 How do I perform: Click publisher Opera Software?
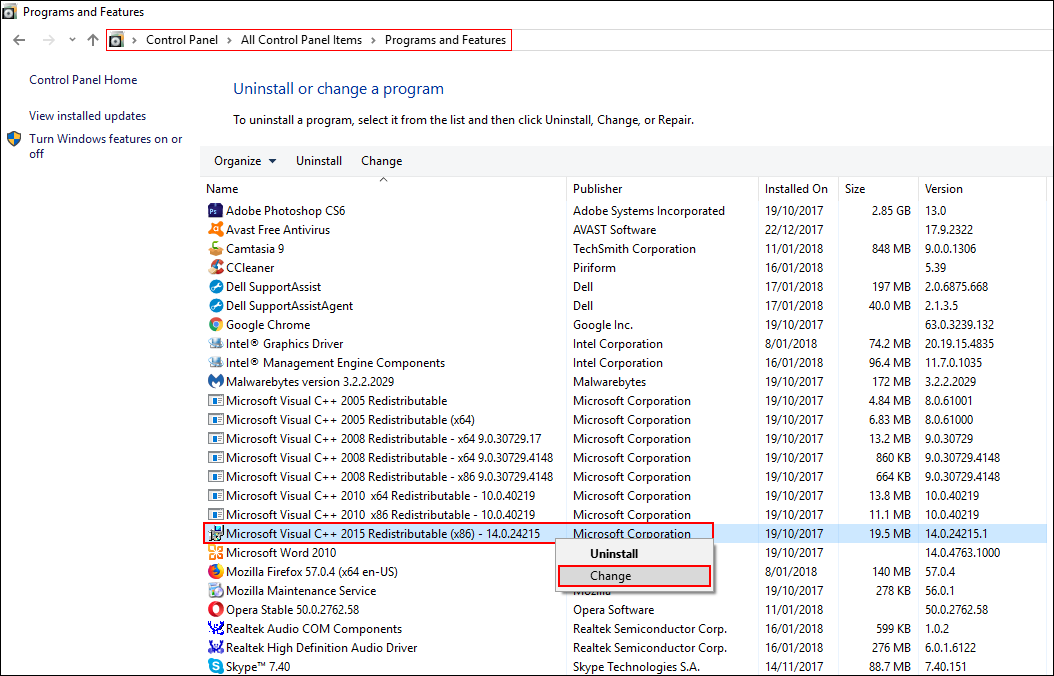click(613, 609)
